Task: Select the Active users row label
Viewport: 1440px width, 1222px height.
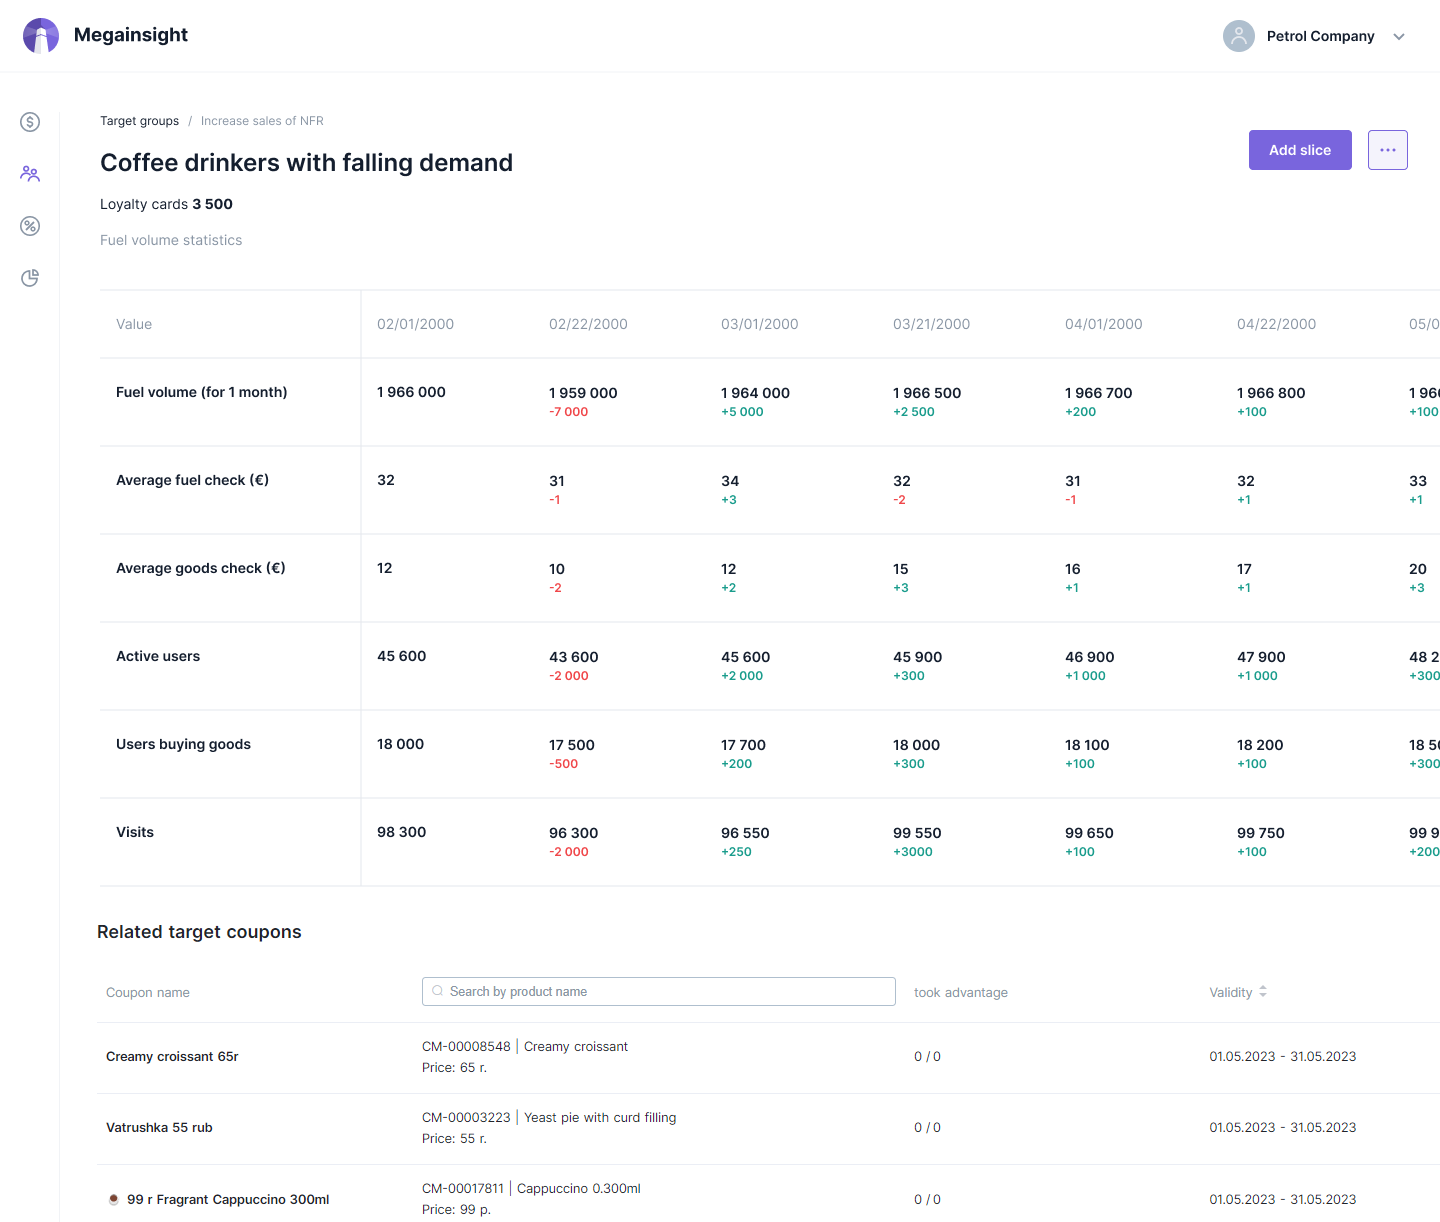Action: [x=158, y=656]
